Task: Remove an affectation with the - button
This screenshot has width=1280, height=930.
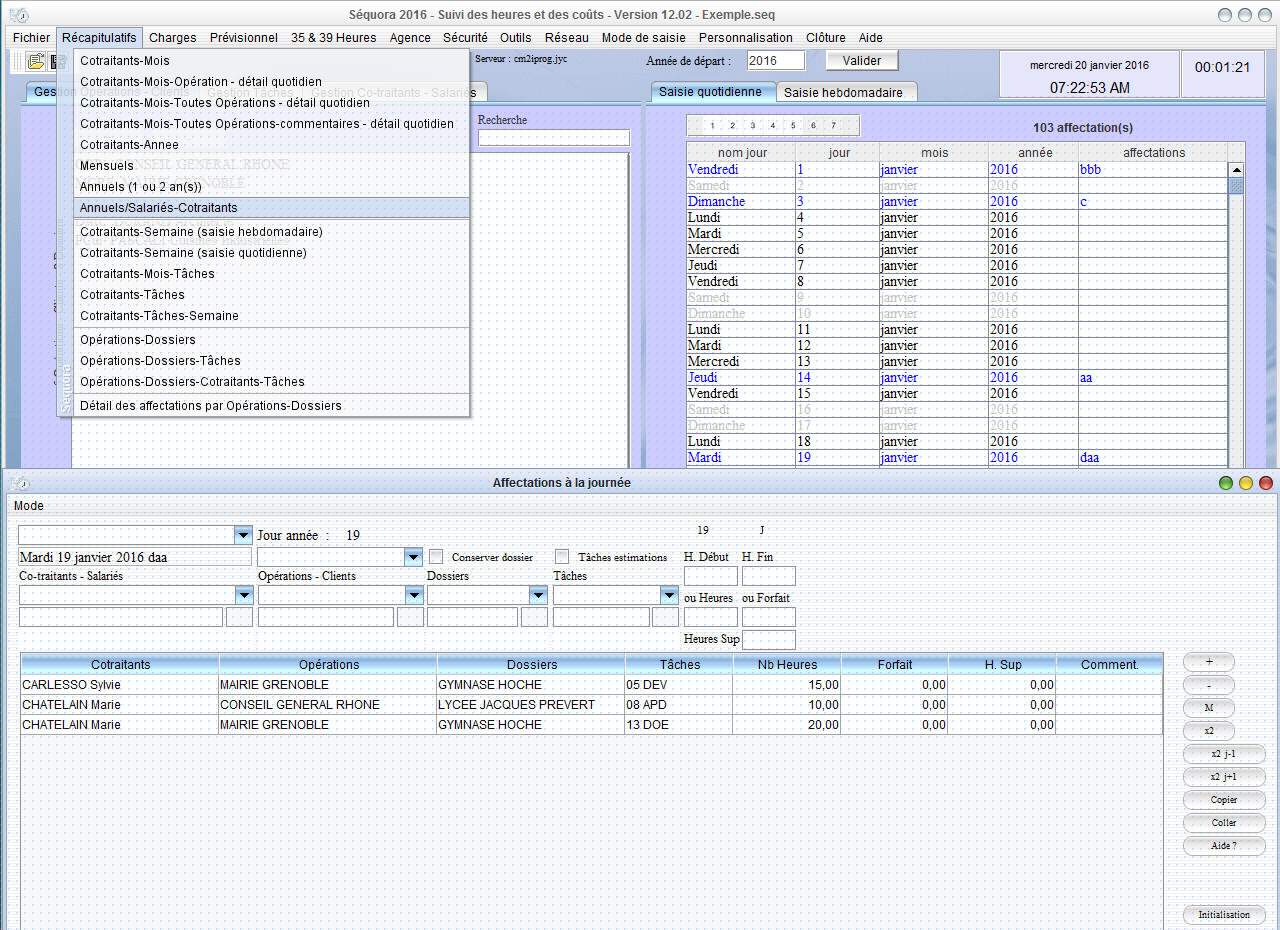Action: click(x=1208, y=685)
